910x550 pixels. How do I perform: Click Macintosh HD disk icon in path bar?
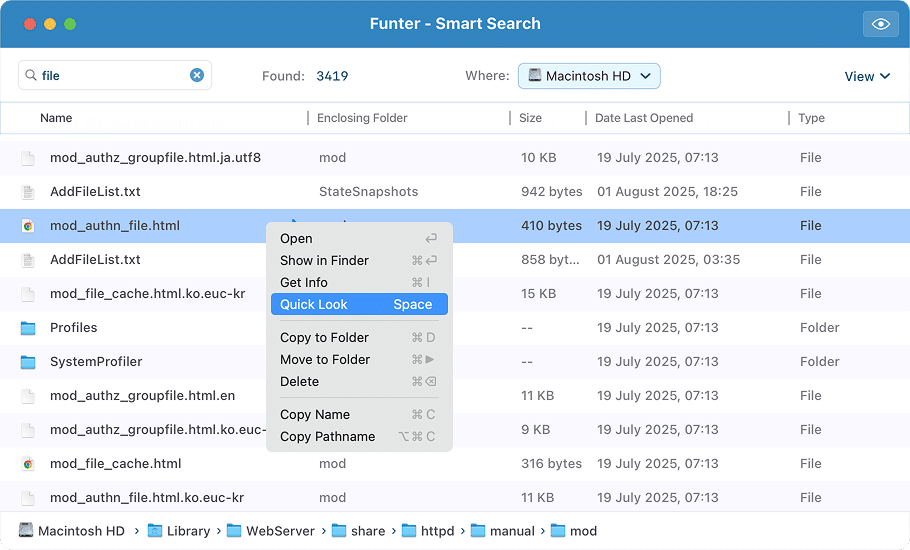(26, 530)
